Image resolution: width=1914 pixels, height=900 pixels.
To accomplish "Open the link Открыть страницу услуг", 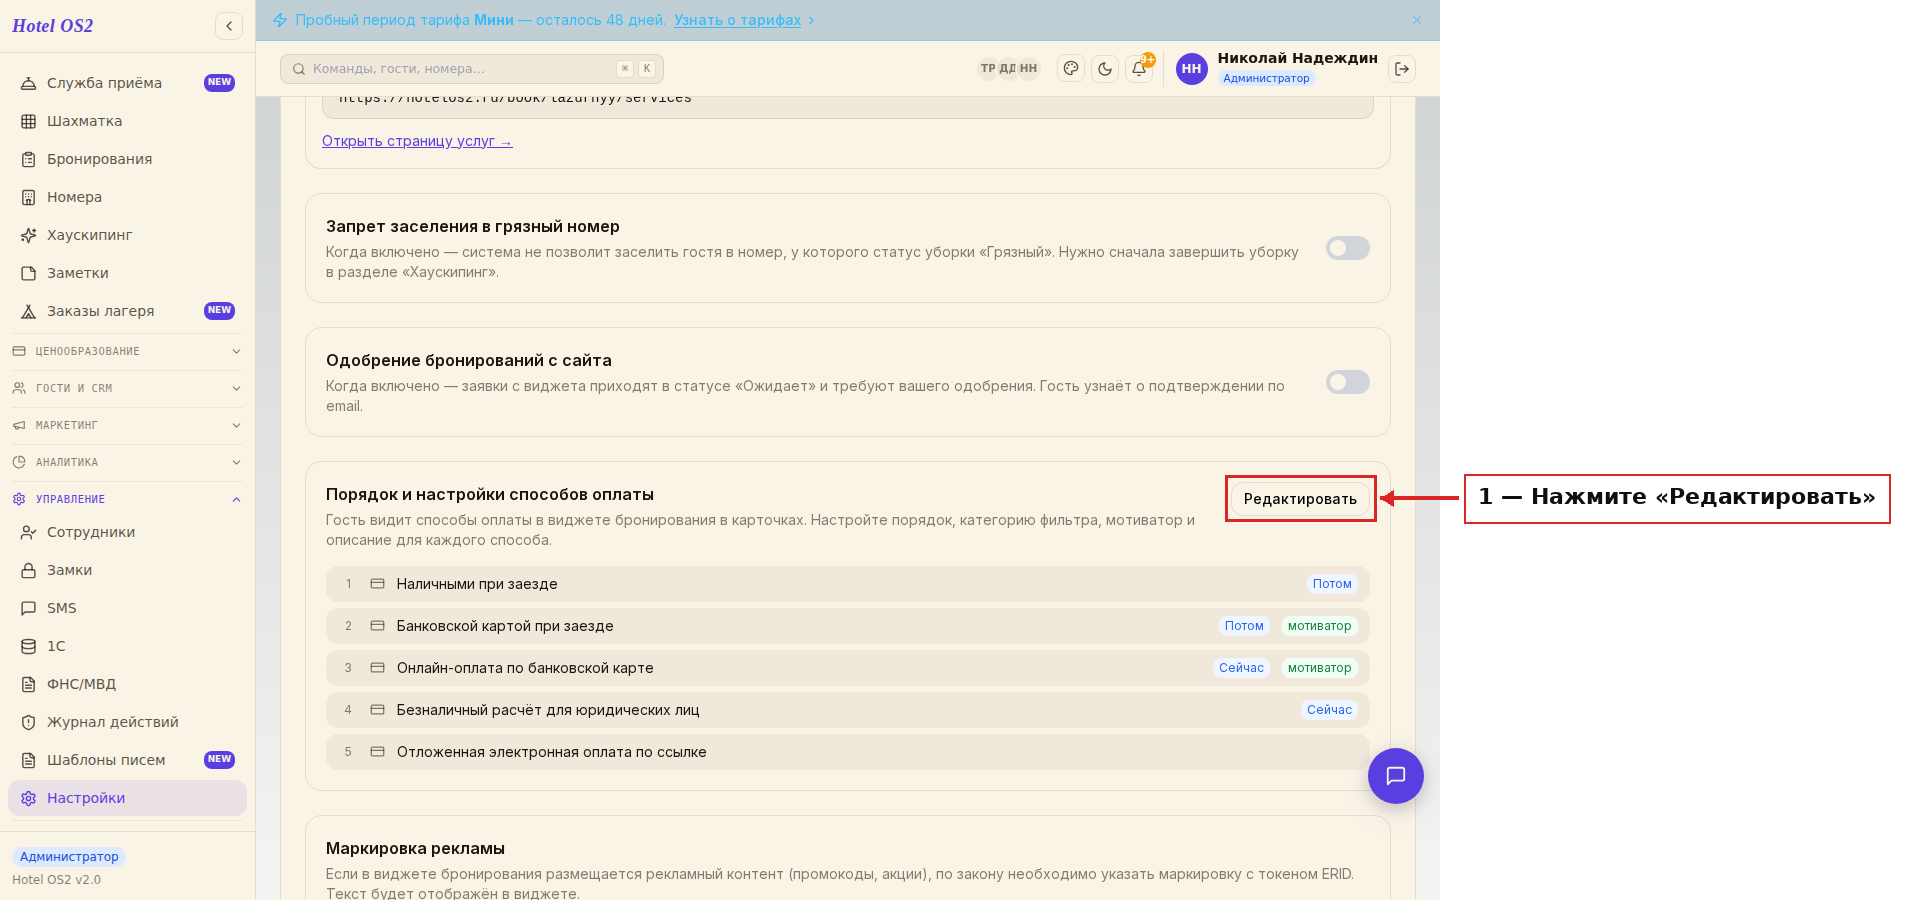I will click(417, 141).
